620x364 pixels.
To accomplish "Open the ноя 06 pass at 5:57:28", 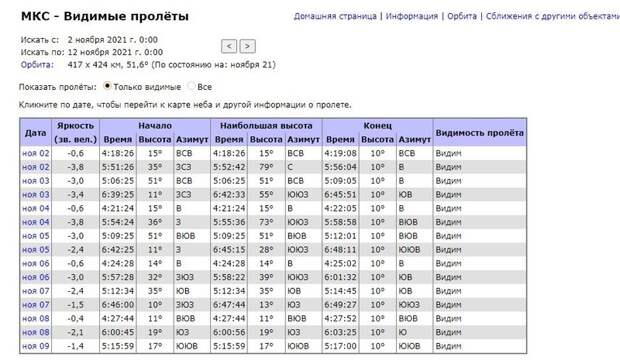I will (x=36, y=277).
